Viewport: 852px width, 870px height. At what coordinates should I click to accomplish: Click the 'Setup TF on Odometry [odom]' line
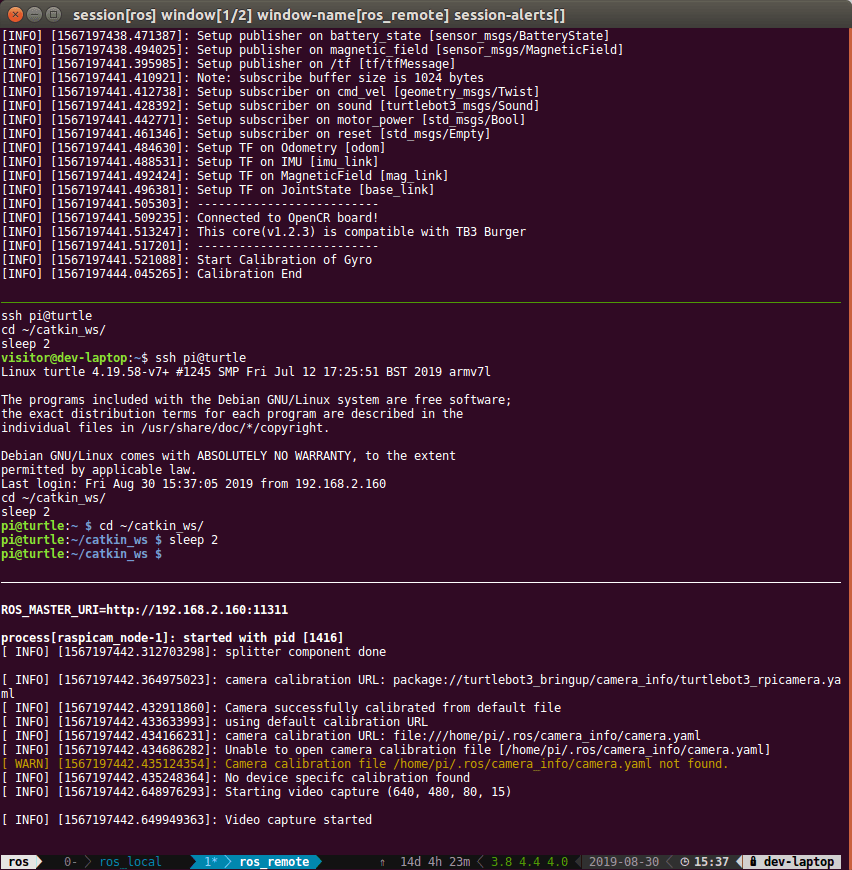(x=194, y=148)
